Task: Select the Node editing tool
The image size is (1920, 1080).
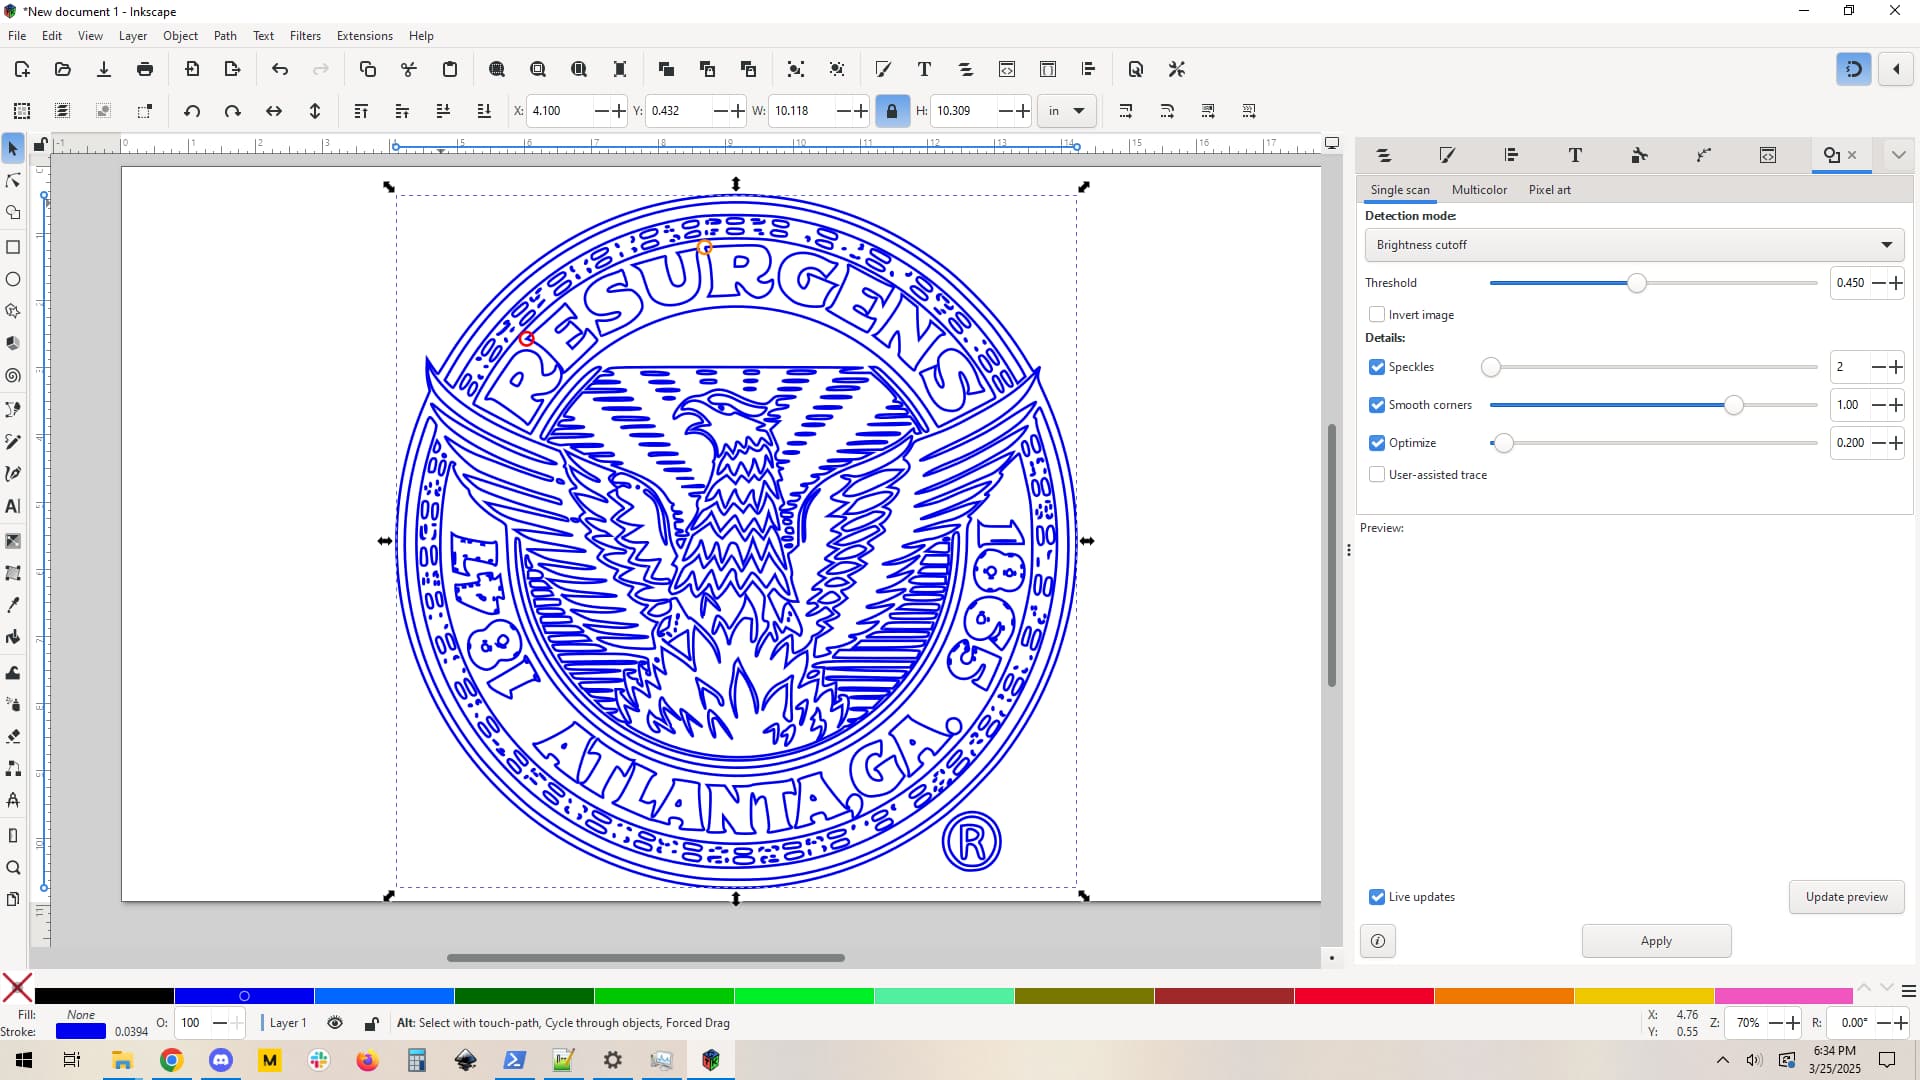Action: 13,181
